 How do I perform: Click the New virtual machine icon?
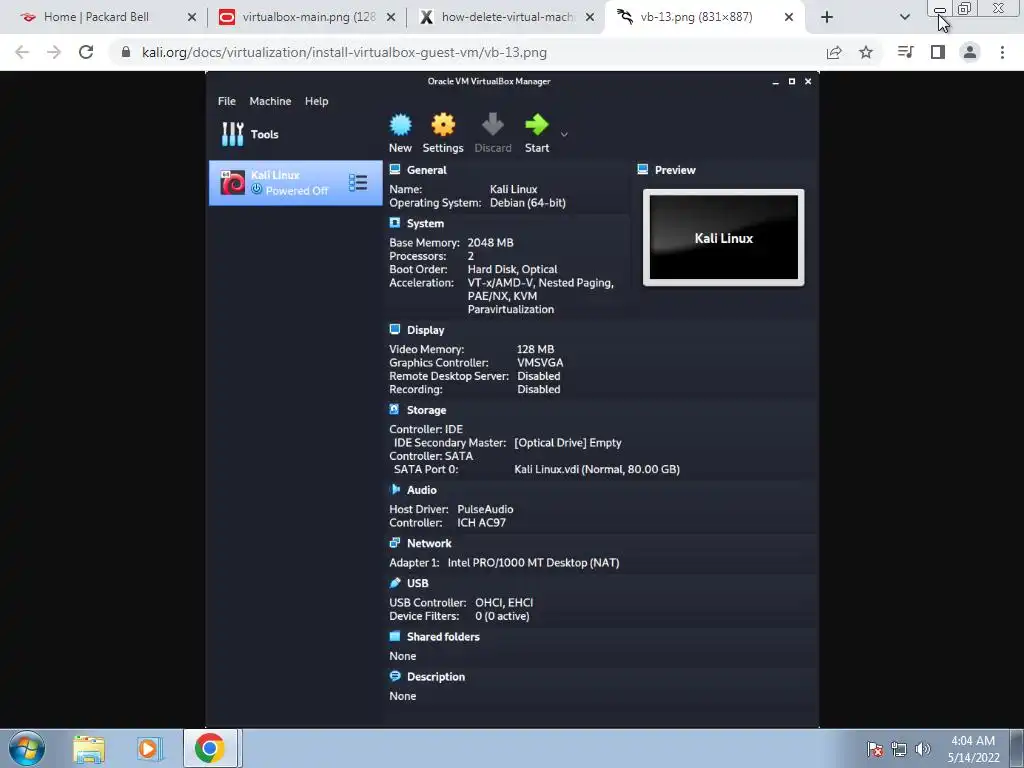(400, 125)
